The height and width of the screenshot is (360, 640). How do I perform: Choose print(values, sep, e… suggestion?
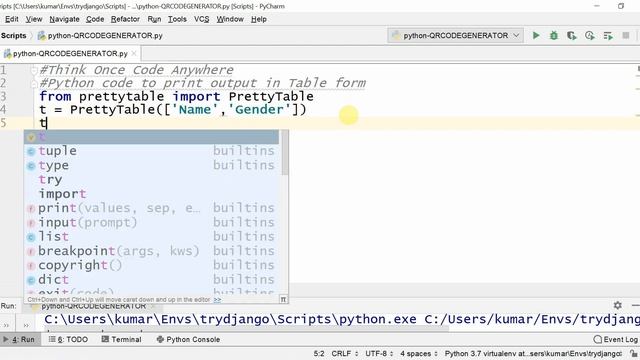151,208
